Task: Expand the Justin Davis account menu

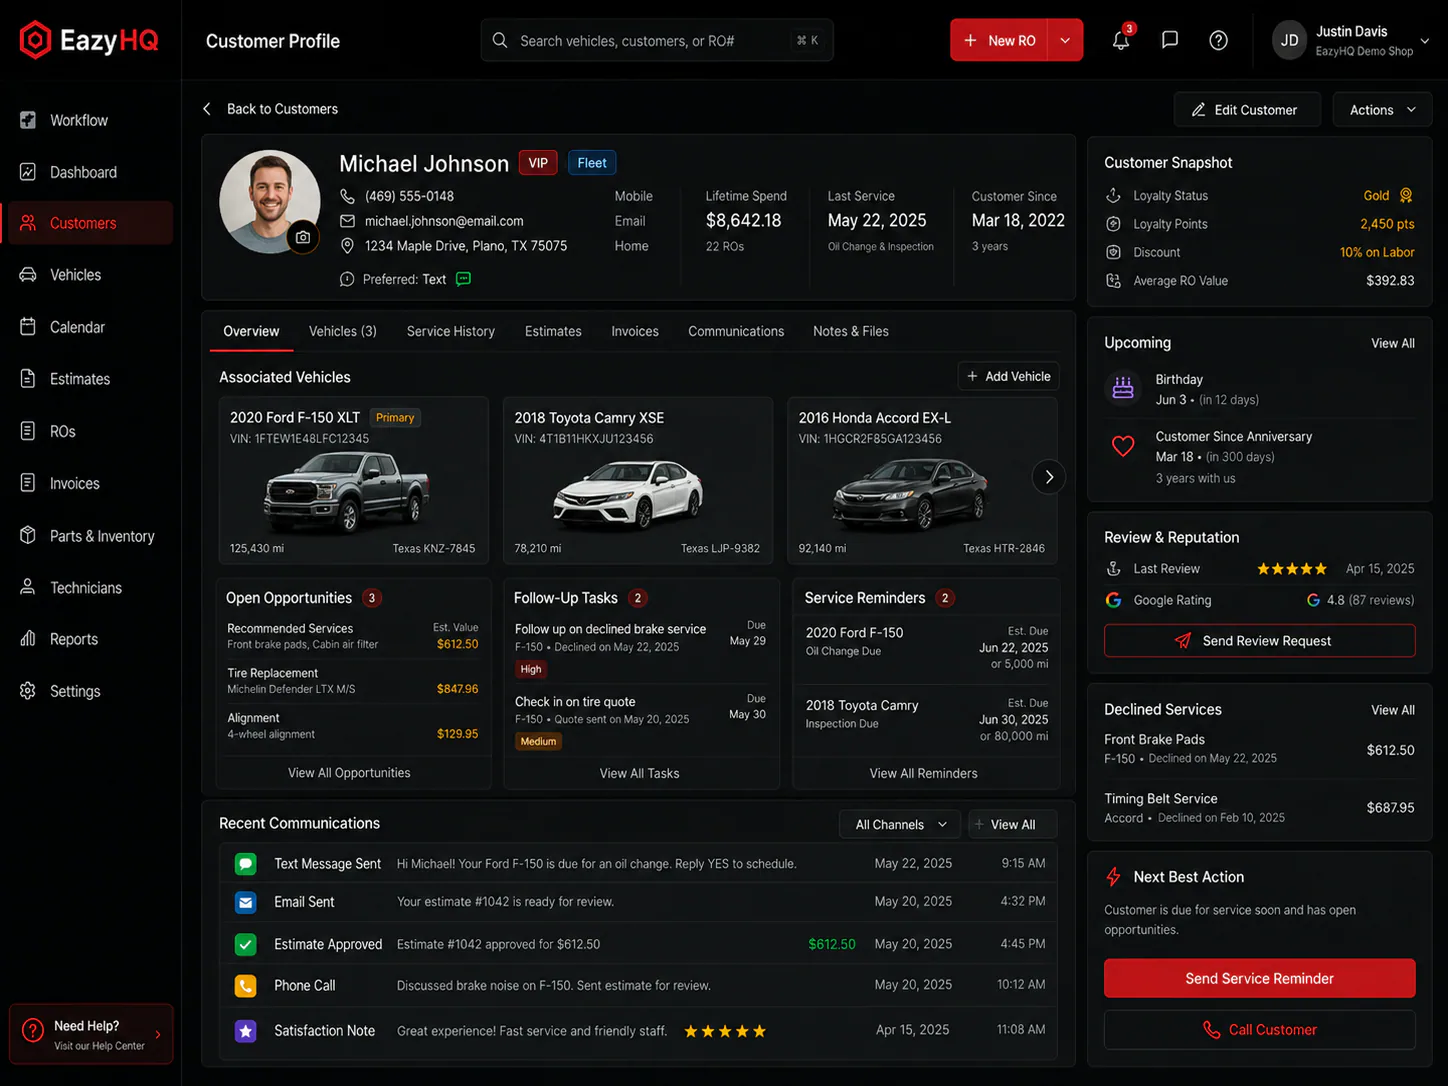Action: click(1424, 41)
